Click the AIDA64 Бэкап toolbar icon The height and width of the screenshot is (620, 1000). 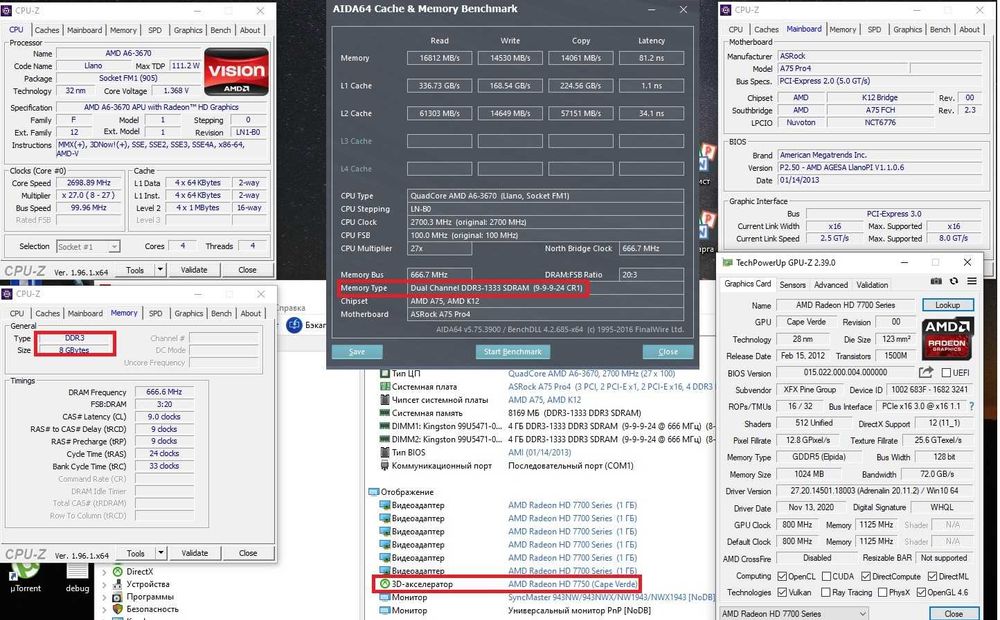(x=294, y=325)
